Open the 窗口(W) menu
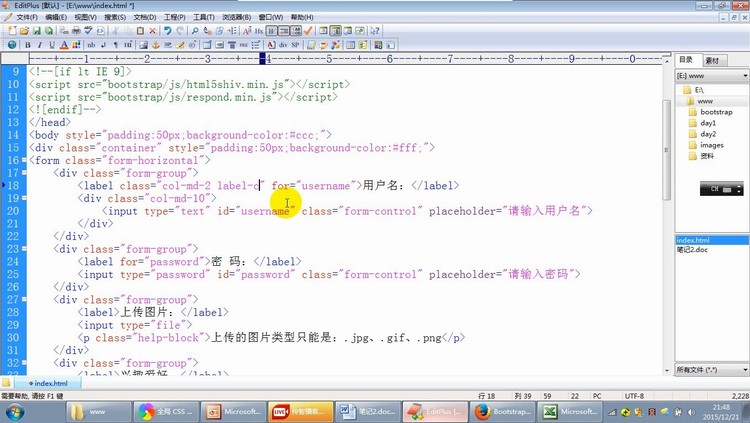The image size is (750, 423). [x=271, y=17]
